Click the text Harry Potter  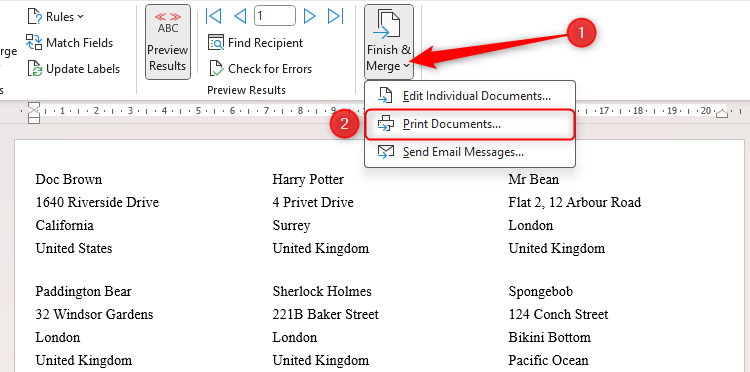coord(308,180)
